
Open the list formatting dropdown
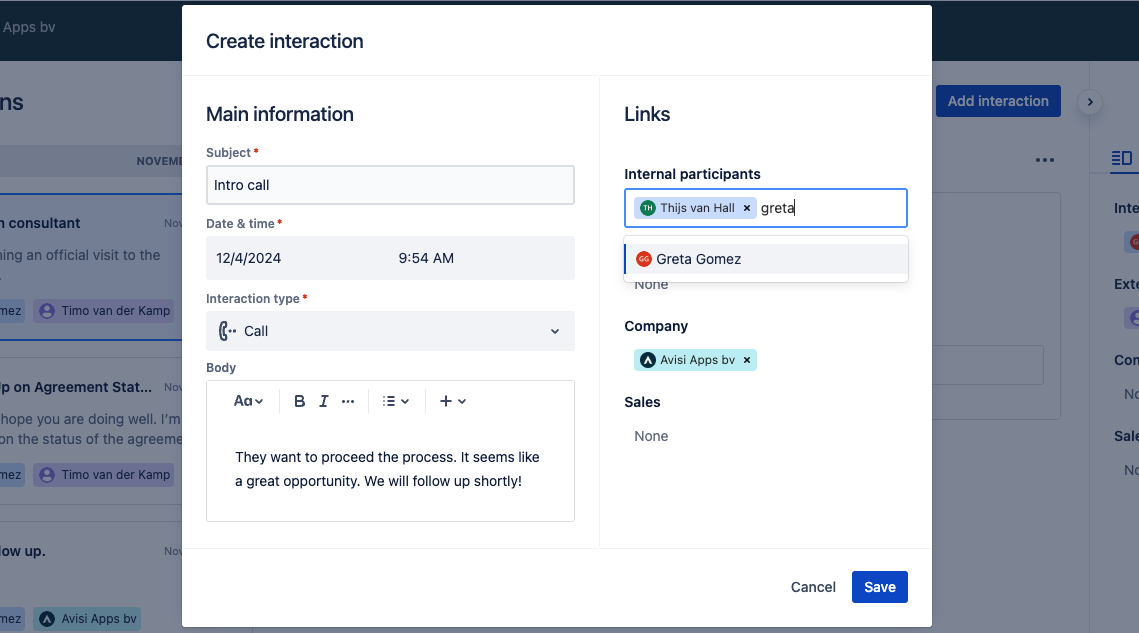coord(396,401)
